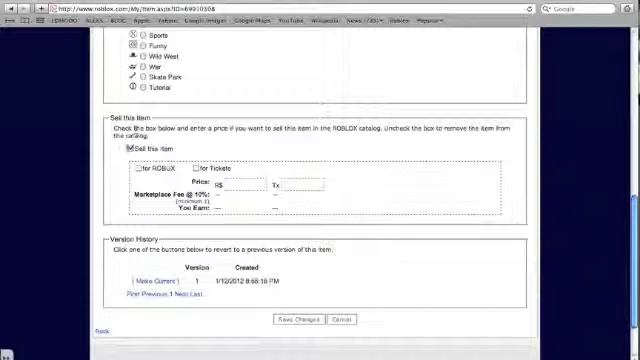Viewport: 640px width, 360px height.
Task: Click the browser forward arrow
Action: [24, 9]
